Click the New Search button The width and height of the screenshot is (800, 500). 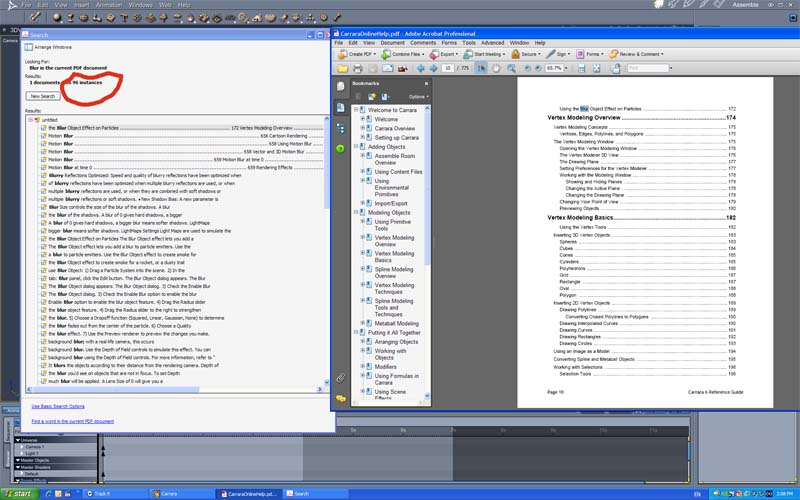click(42, 96)
